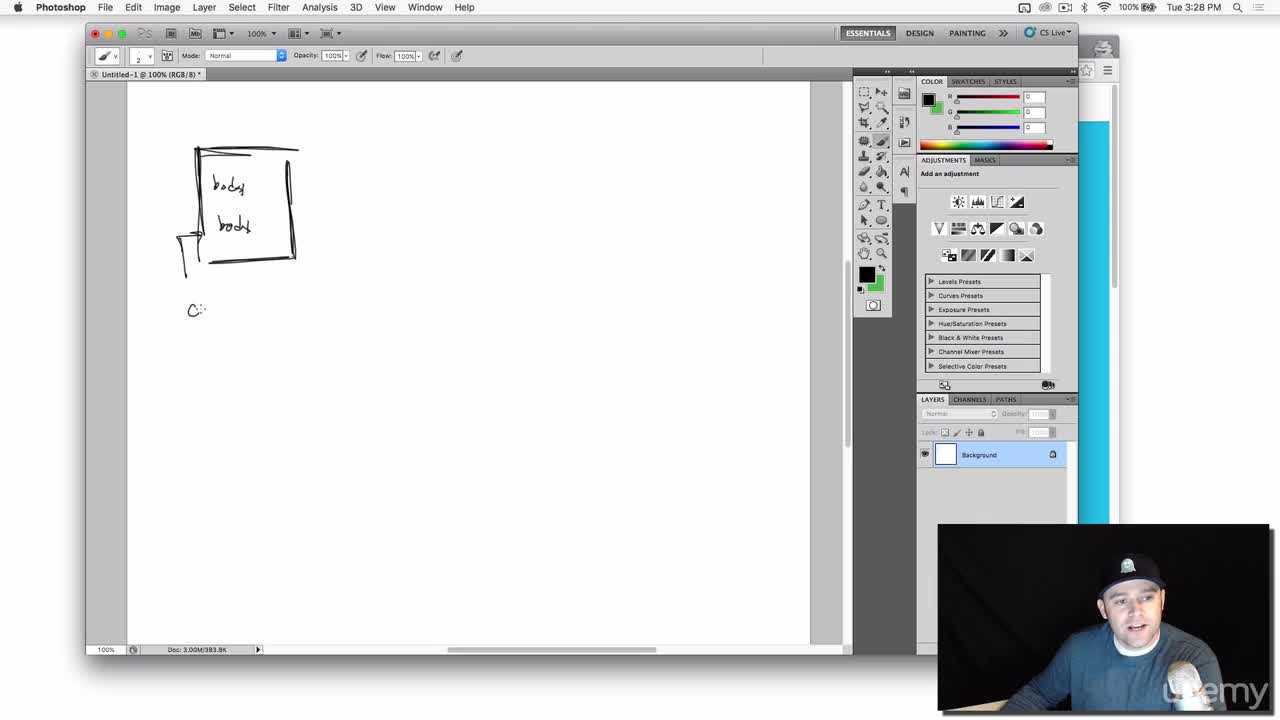
Task: Open the Mini Bridge panel icon
Action: click(904, 94)
